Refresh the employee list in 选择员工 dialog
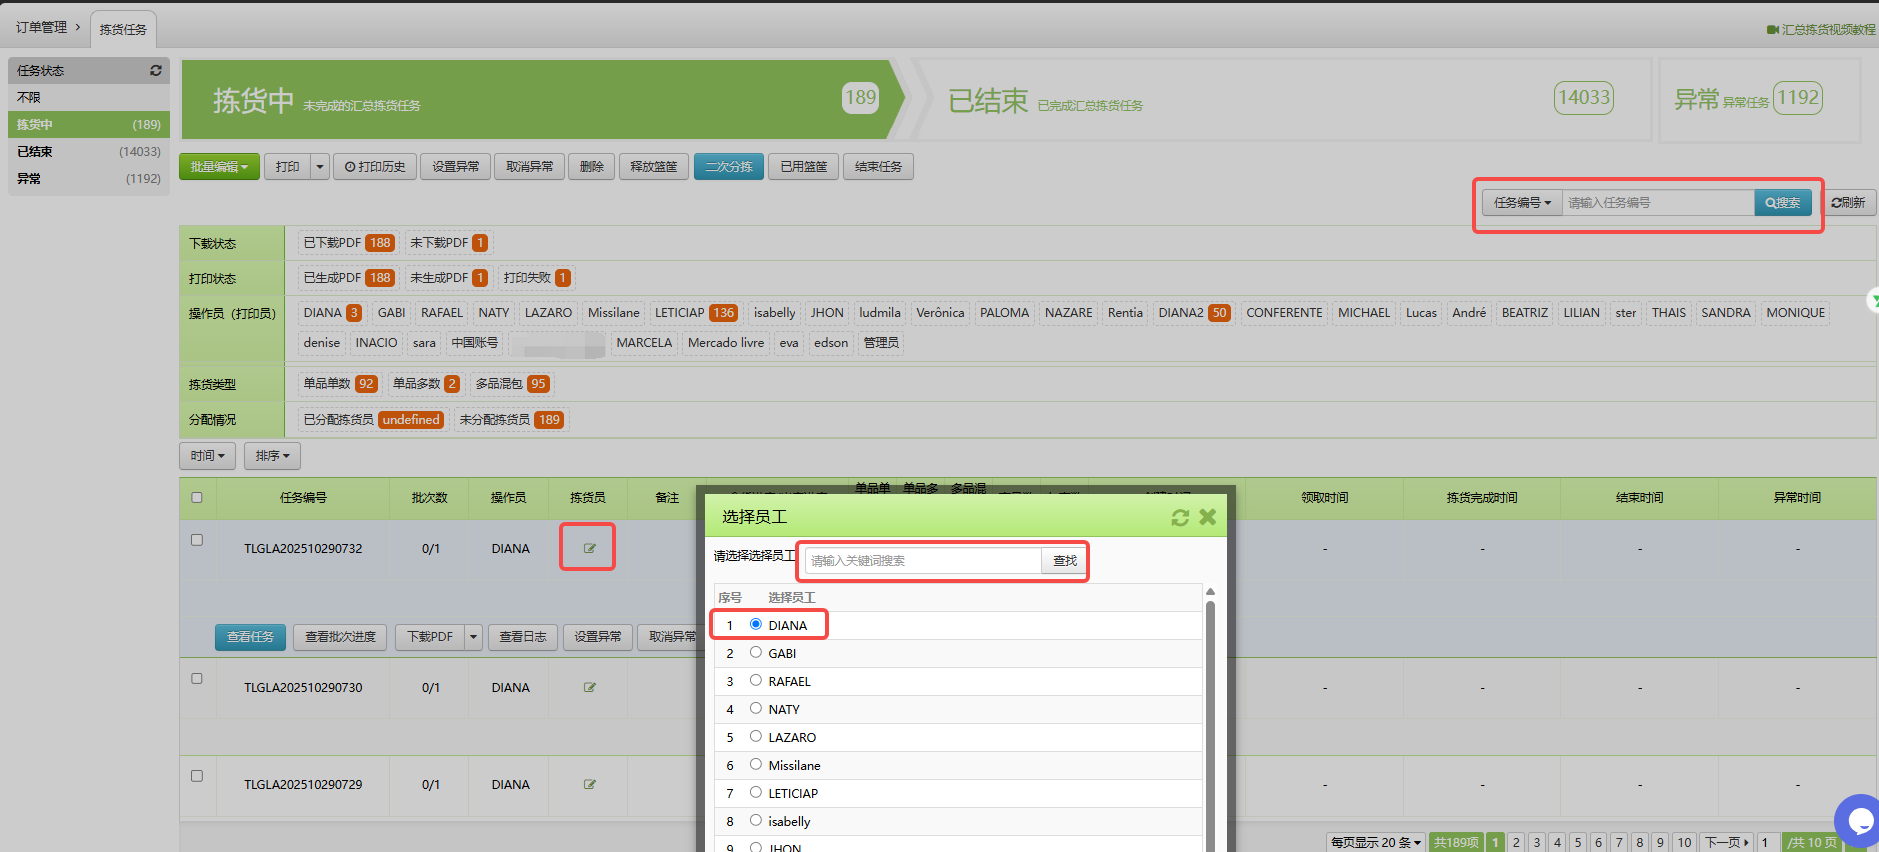1879x852 pixels. click(1180, 517)
